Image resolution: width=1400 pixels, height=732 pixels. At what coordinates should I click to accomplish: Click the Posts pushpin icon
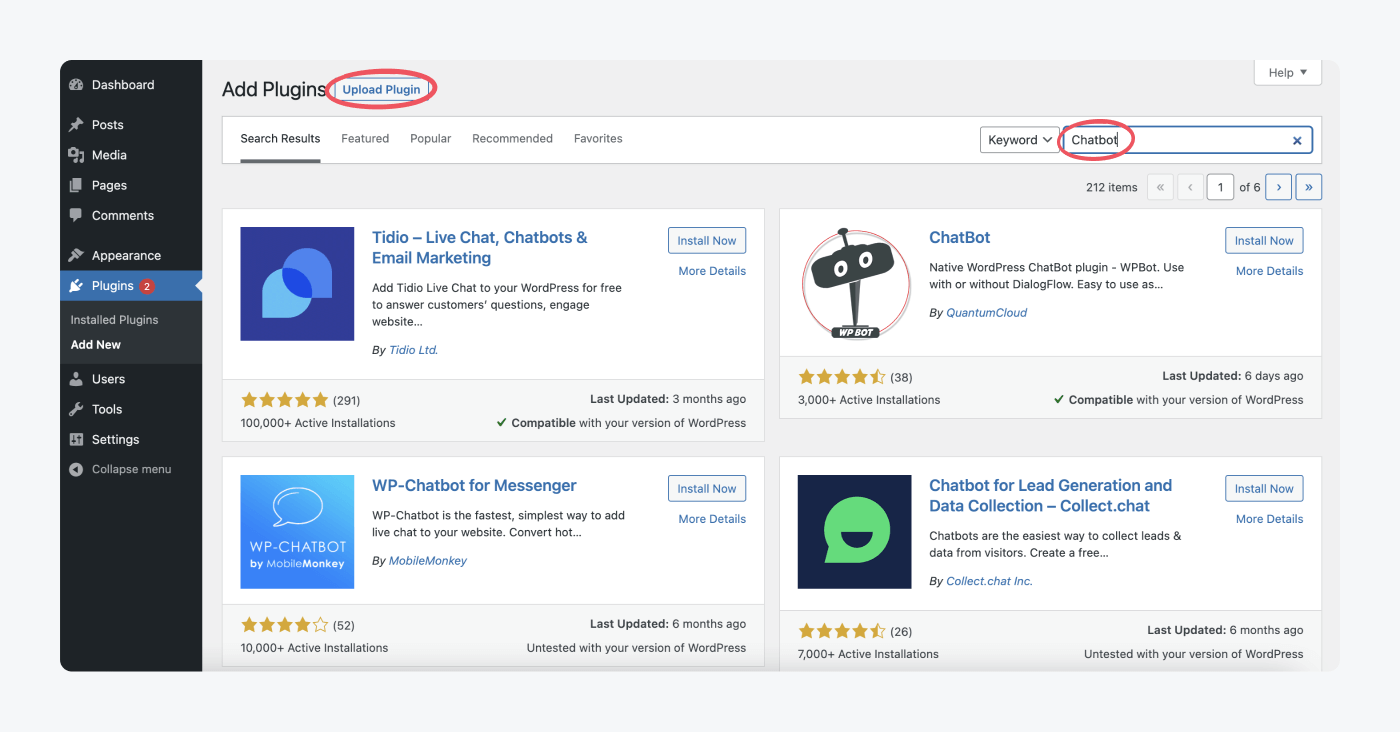(x=78, y=124)
